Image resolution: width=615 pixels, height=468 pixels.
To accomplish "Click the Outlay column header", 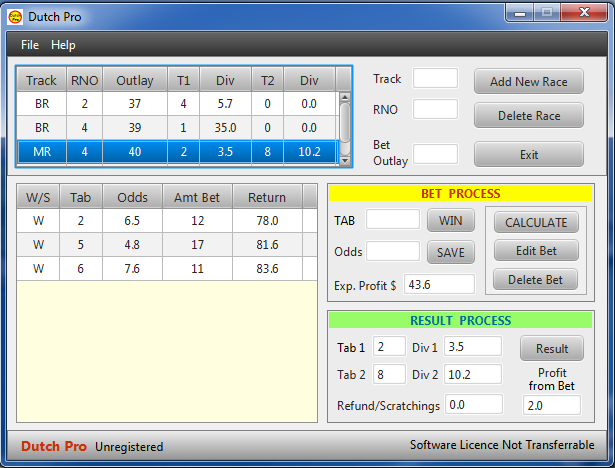I will coord(135,80).
